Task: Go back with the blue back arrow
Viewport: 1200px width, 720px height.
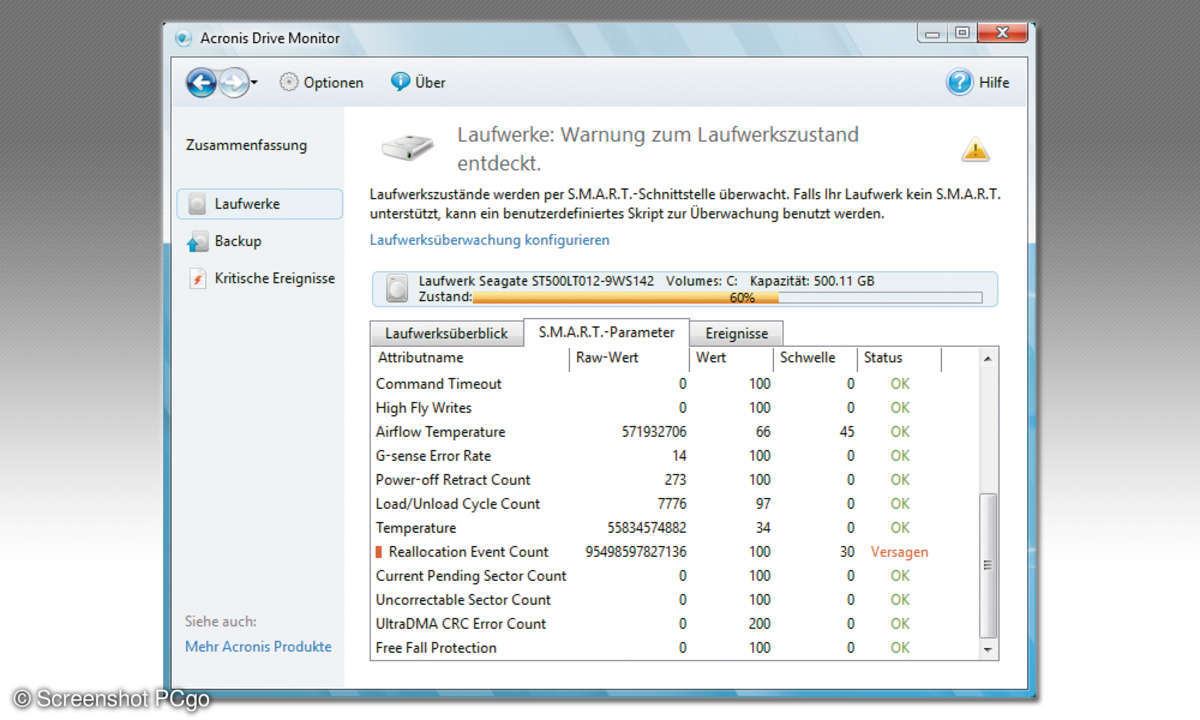Action: click(201, 83)
